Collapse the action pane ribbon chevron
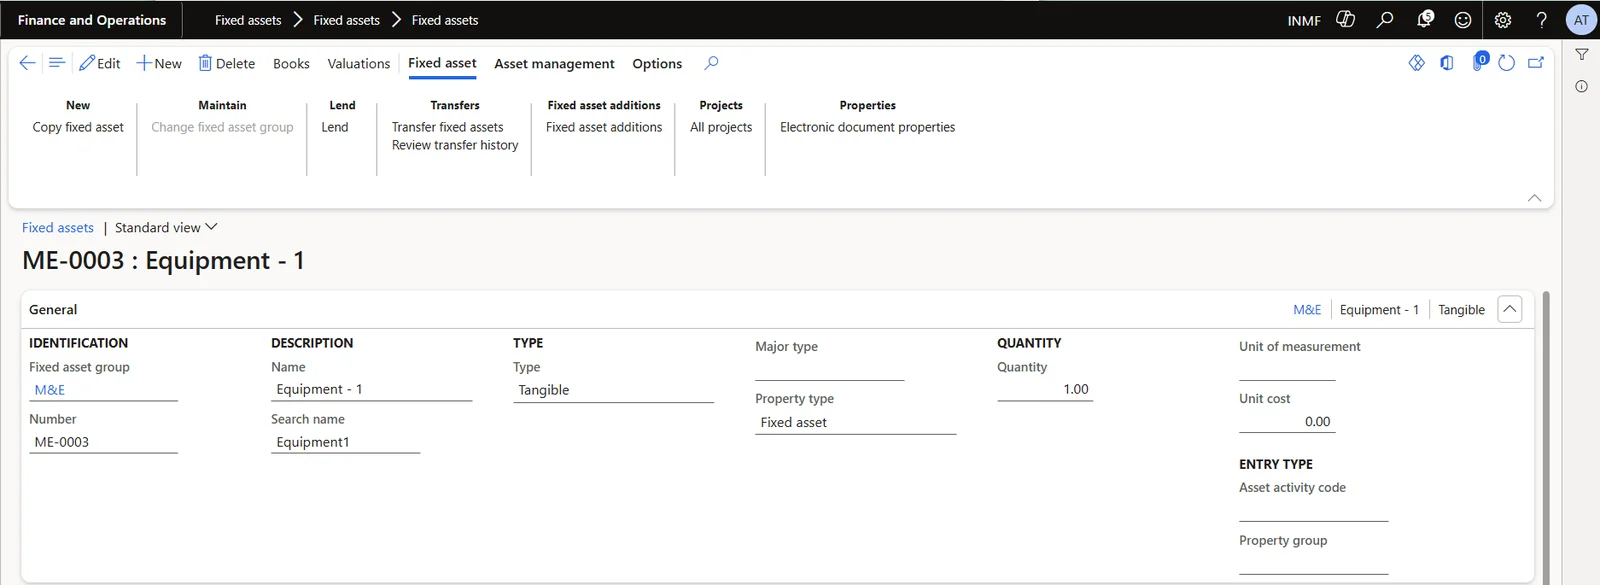This screenshot has width=1600, height=585. pos(1535,198)
